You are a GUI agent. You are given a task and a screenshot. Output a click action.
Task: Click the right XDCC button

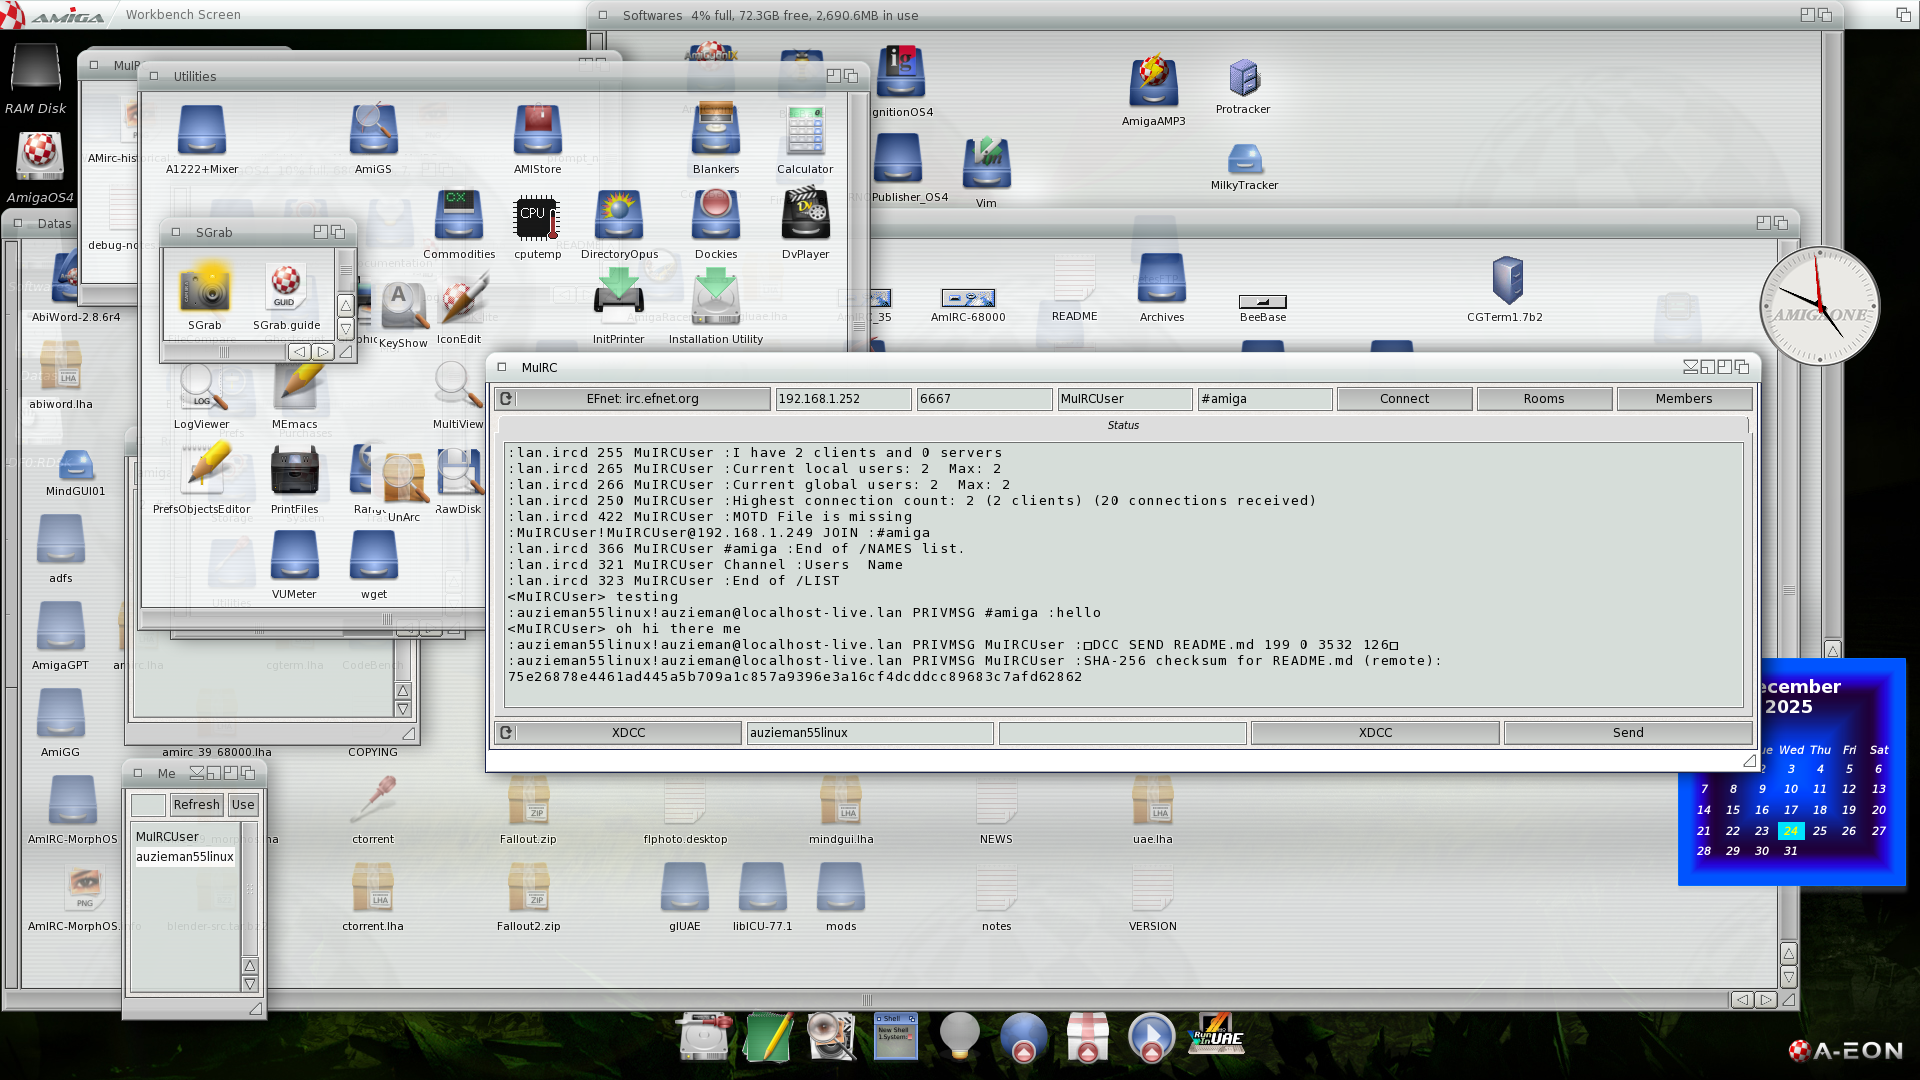point(1375,733)
